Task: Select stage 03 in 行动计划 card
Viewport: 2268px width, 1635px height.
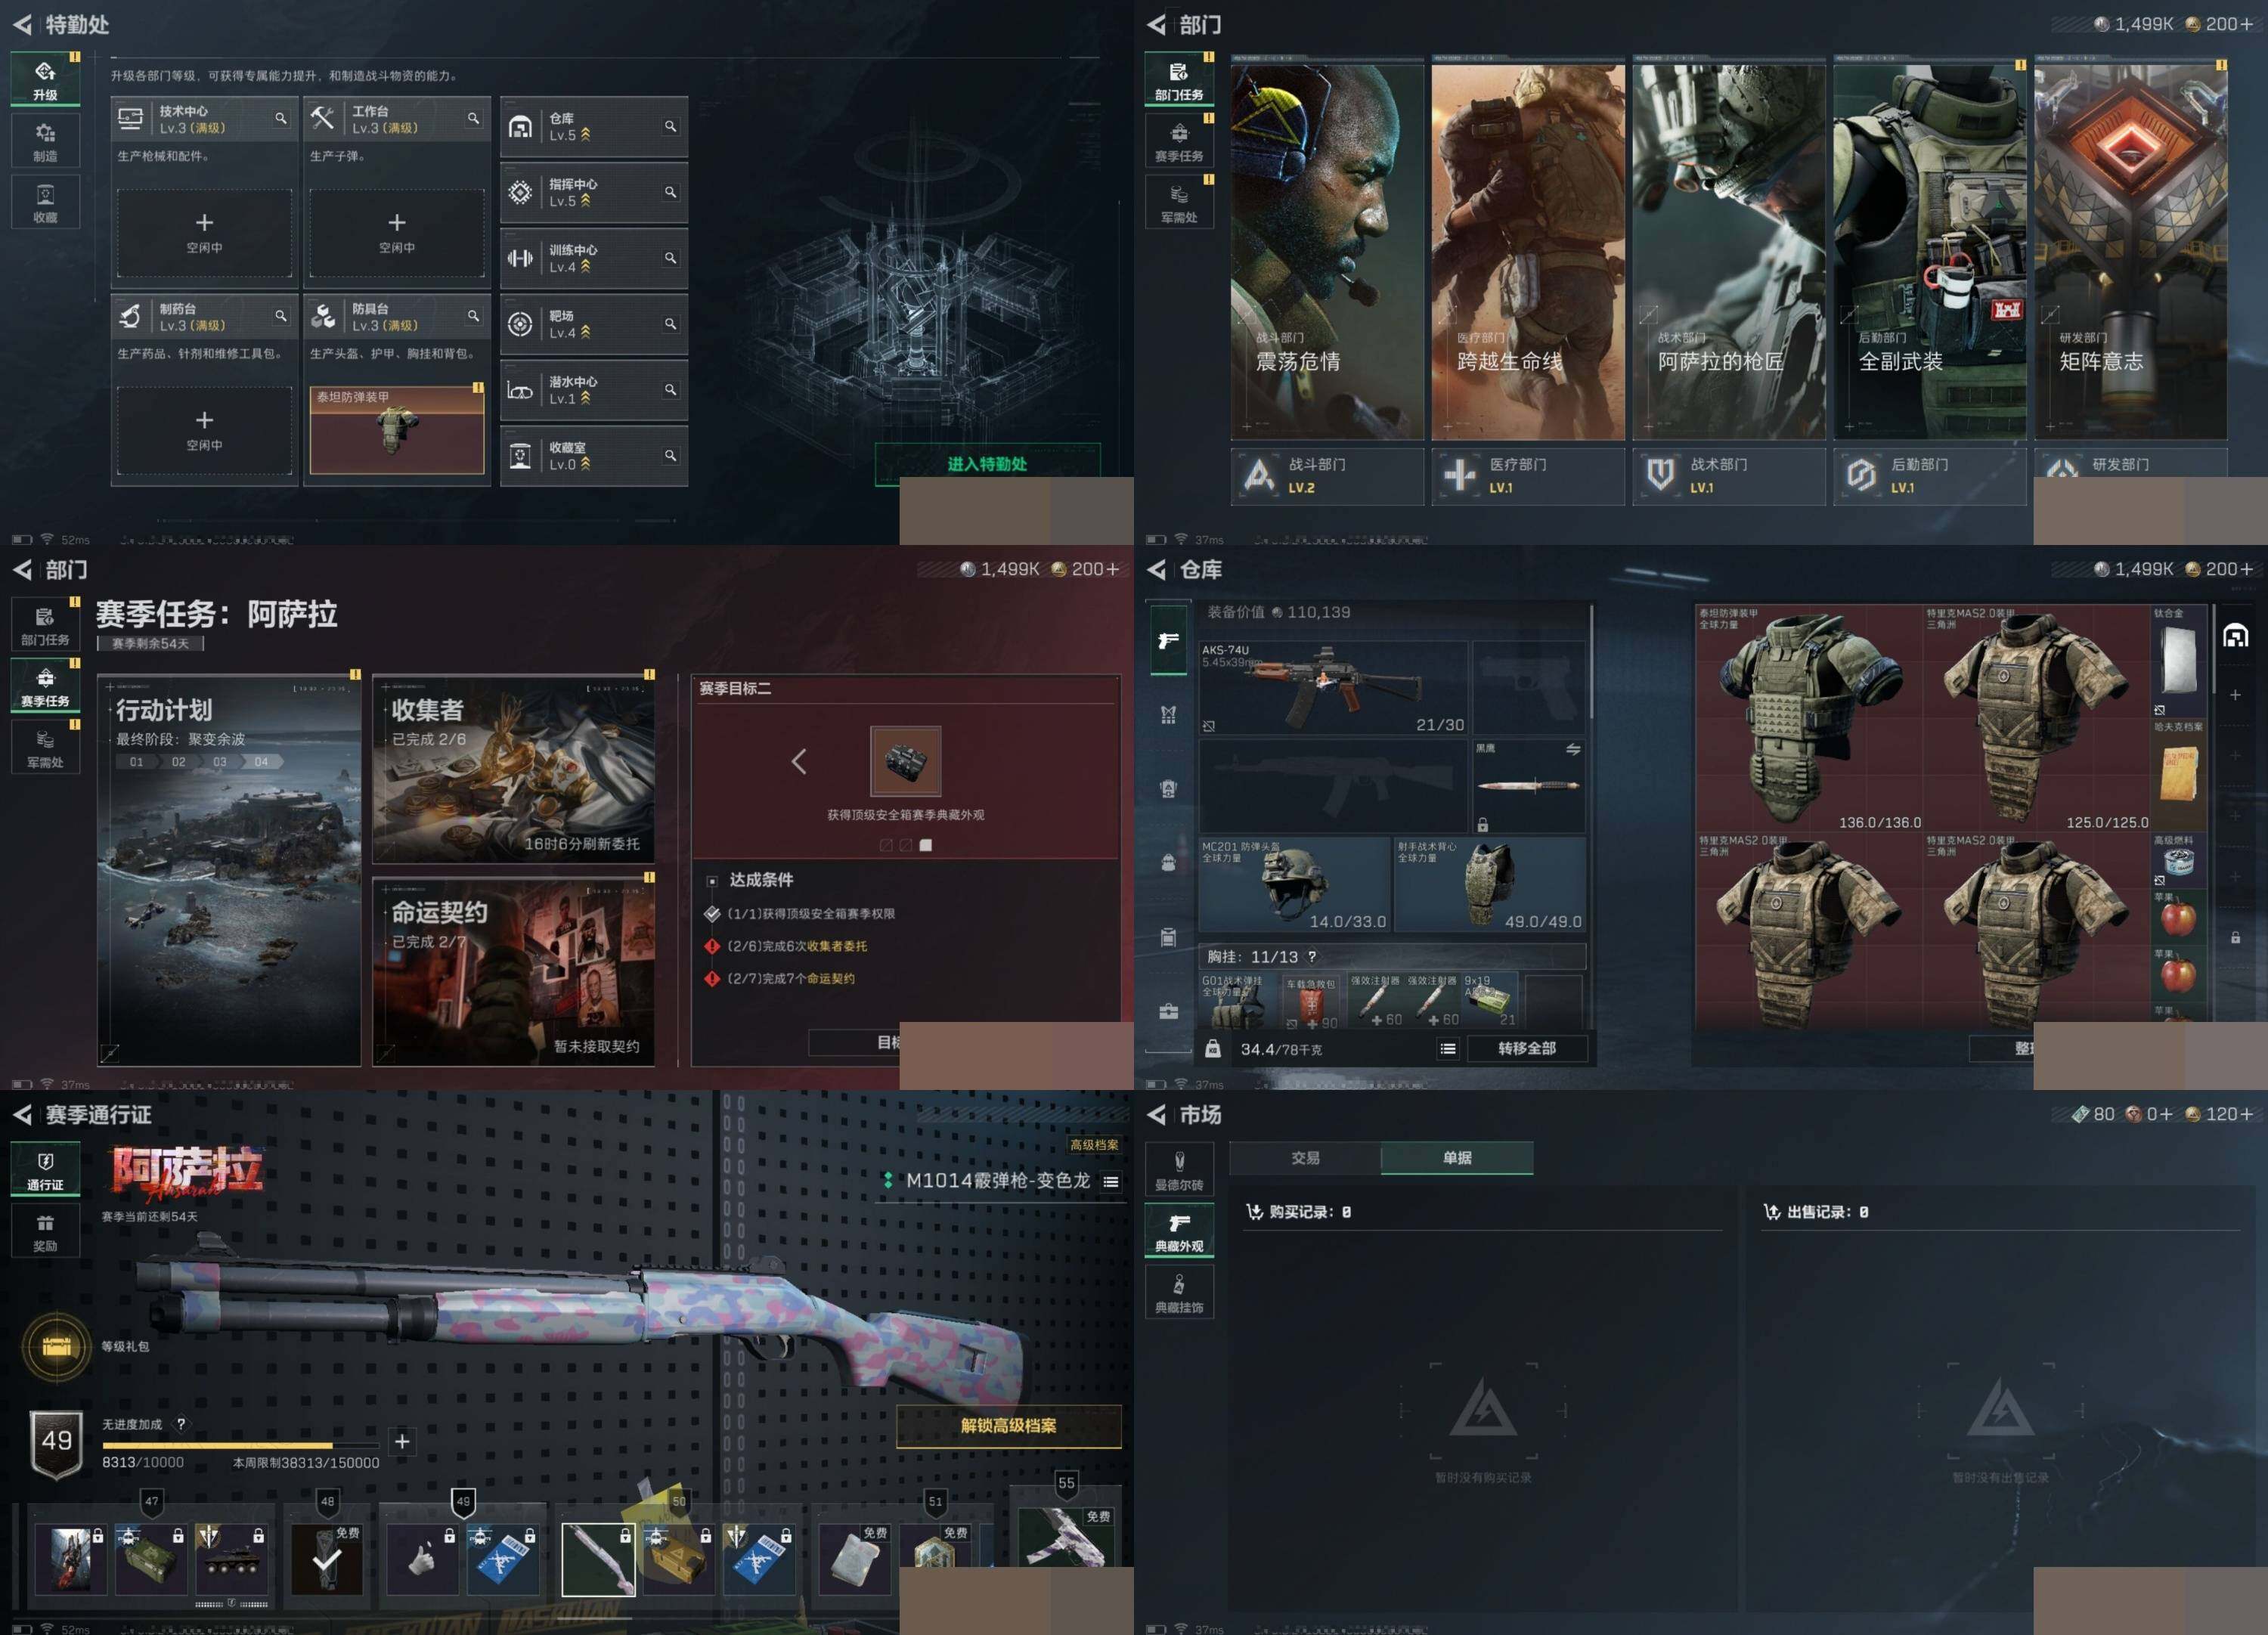Action: coord(220,762)
